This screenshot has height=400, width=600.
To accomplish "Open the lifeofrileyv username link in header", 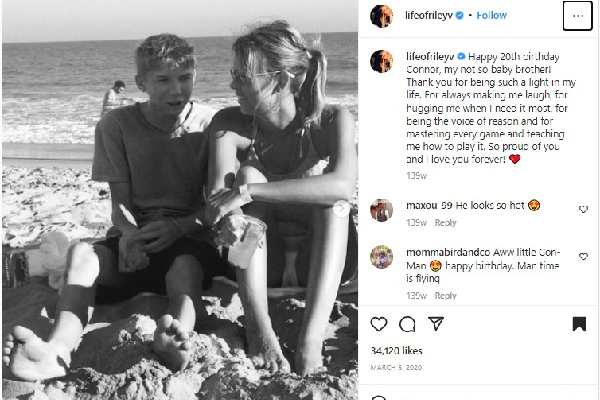I will click(x=430, y=16).
